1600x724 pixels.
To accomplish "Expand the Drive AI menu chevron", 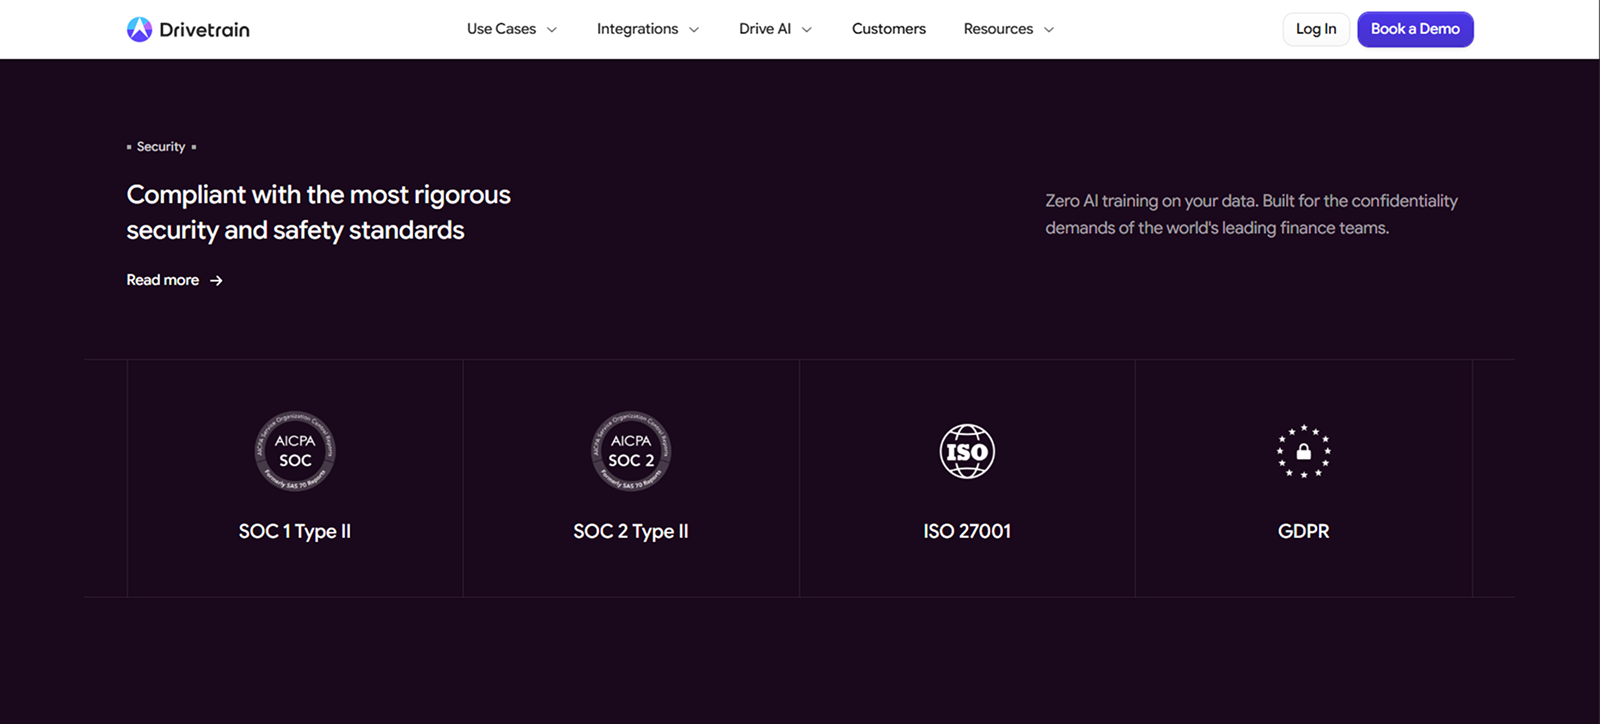I will pyautogui.click(x=807, y=30).
